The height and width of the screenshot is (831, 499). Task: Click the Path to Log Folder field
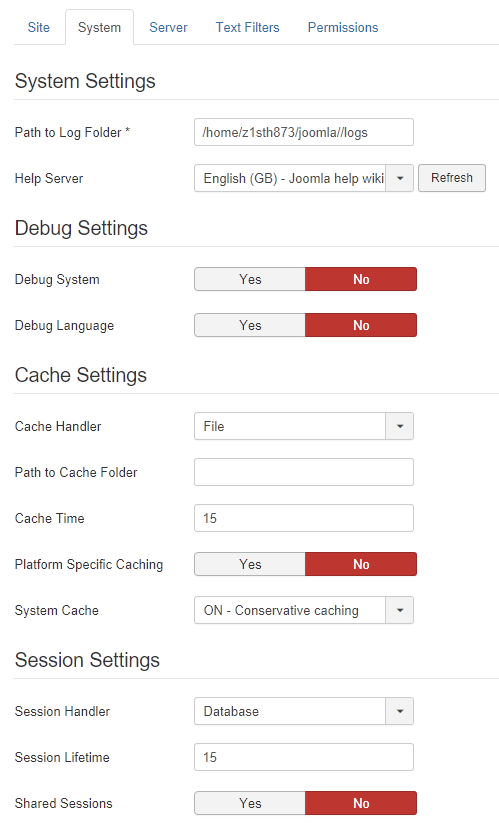point(304,132)
